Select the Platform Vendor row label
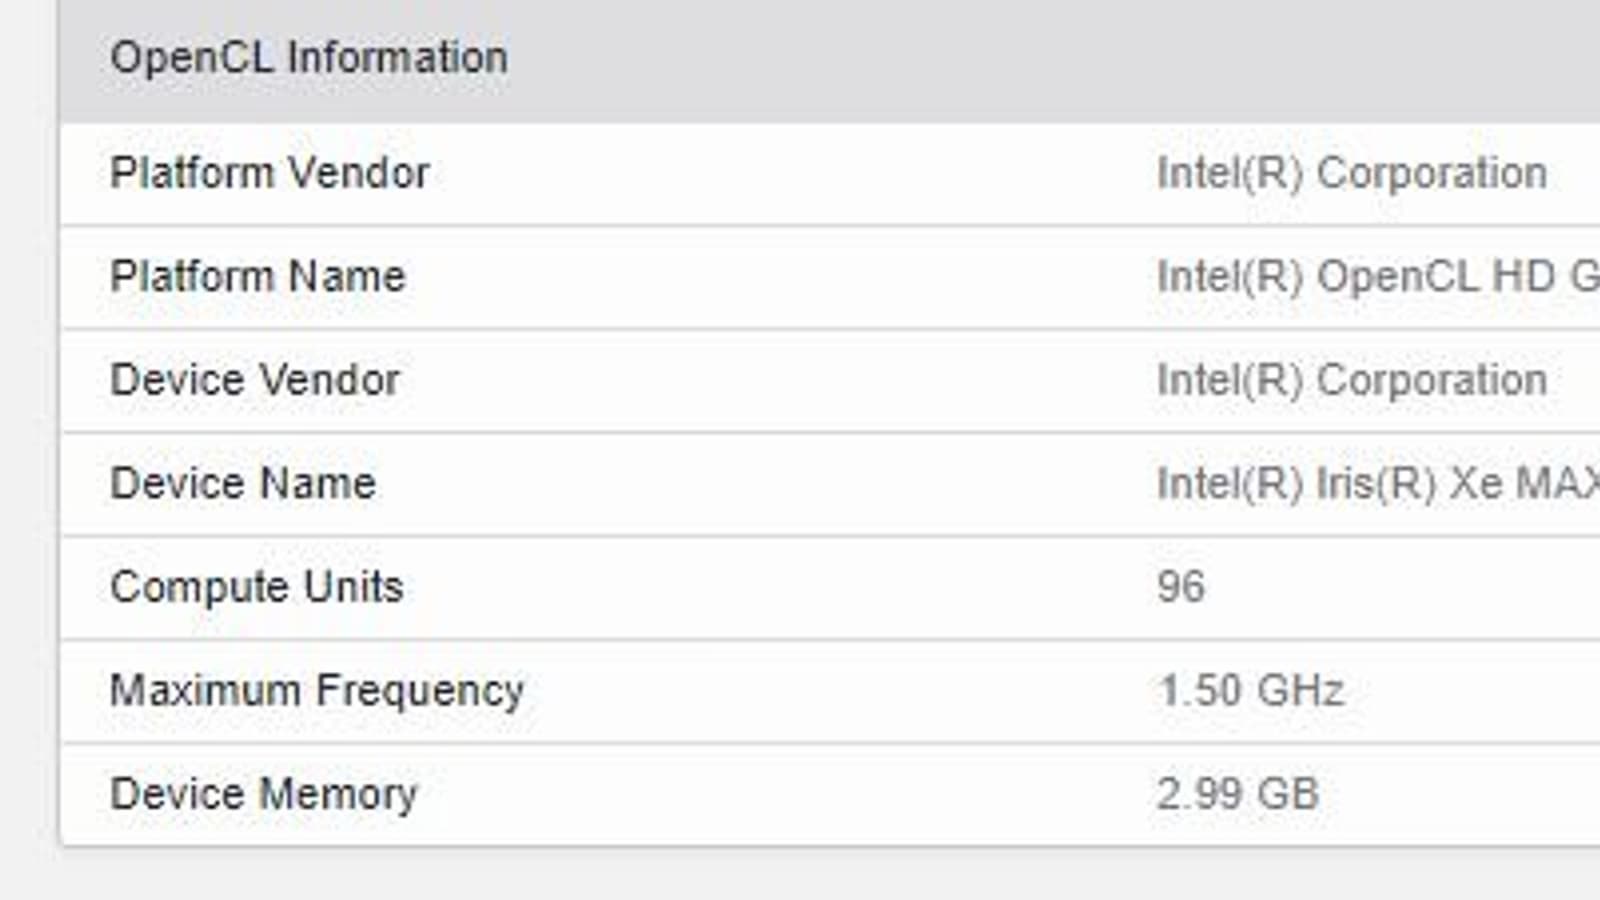Image resolution: width=1600 pixels, height=900 pixels. click(270, 173)
